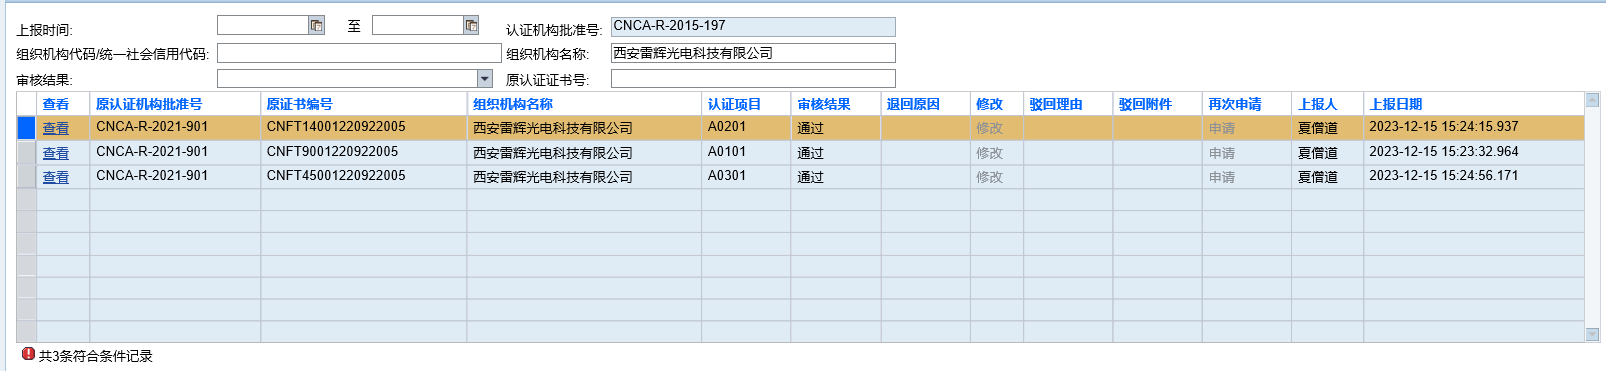This screenshot has width=1606, height=371.
Task: Click the 退回原因 column header
Action: click(913, 104)
